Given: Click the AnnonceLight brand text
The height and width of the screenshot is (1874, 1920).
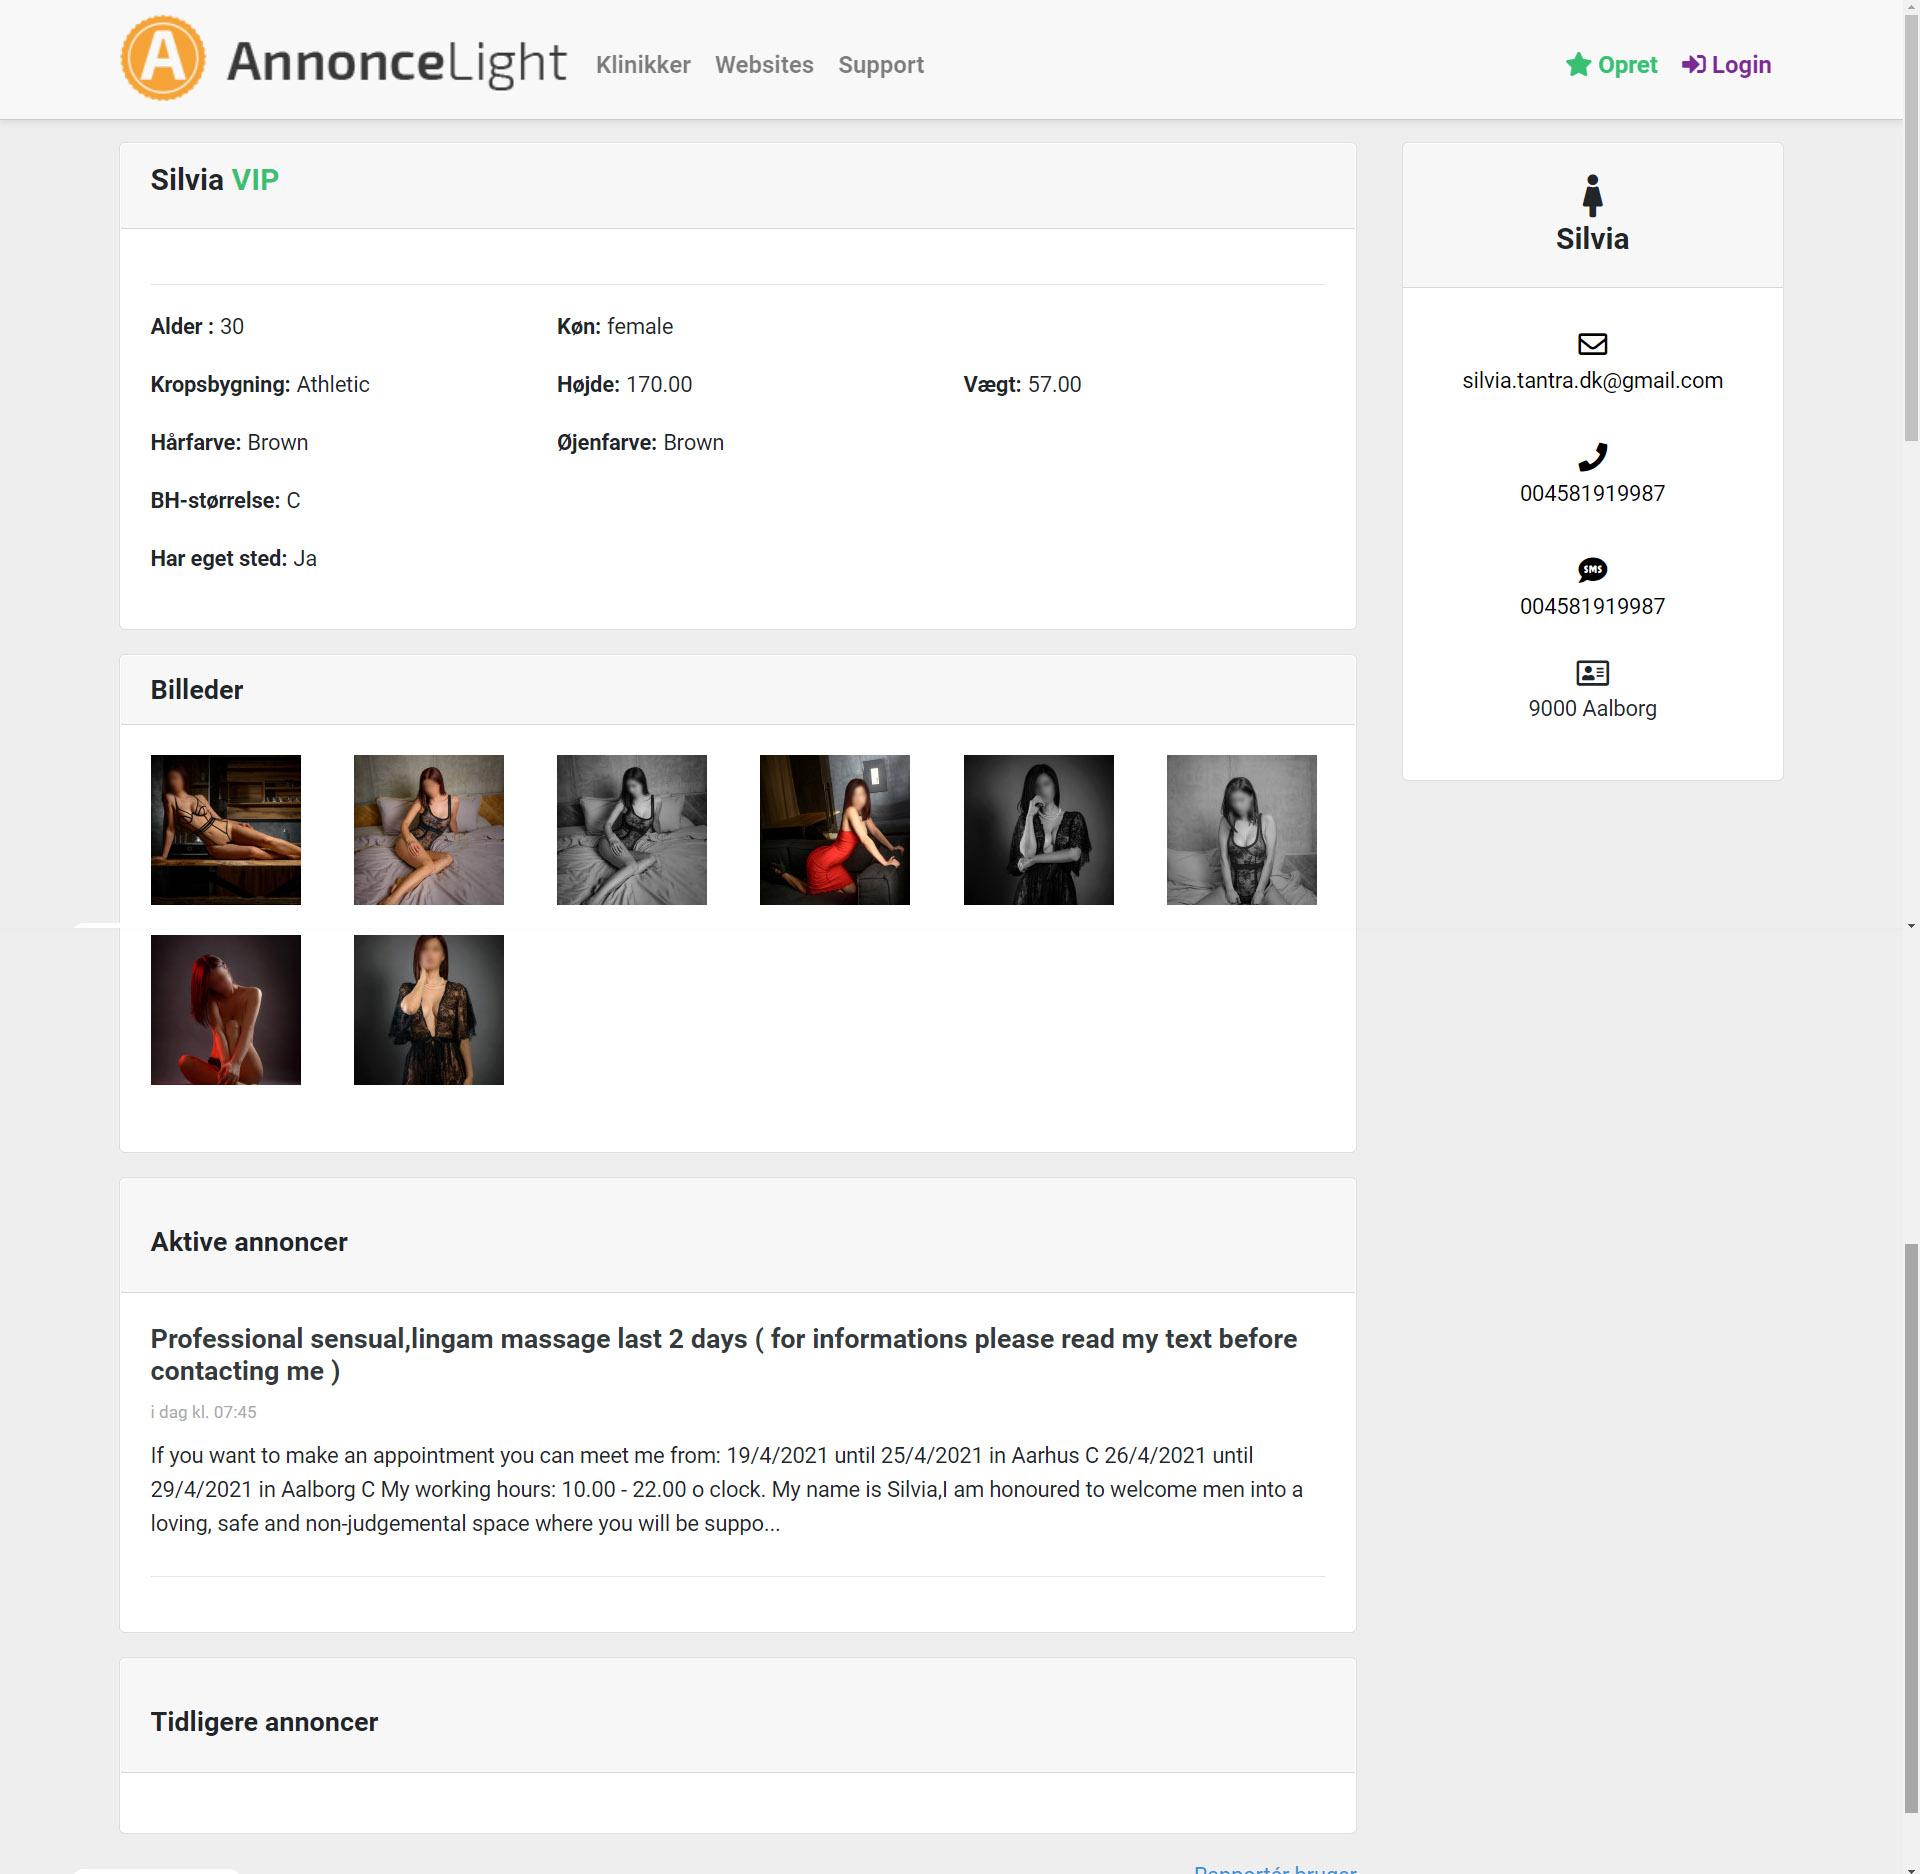Looking at the screenshot, I should pos(396,62).
